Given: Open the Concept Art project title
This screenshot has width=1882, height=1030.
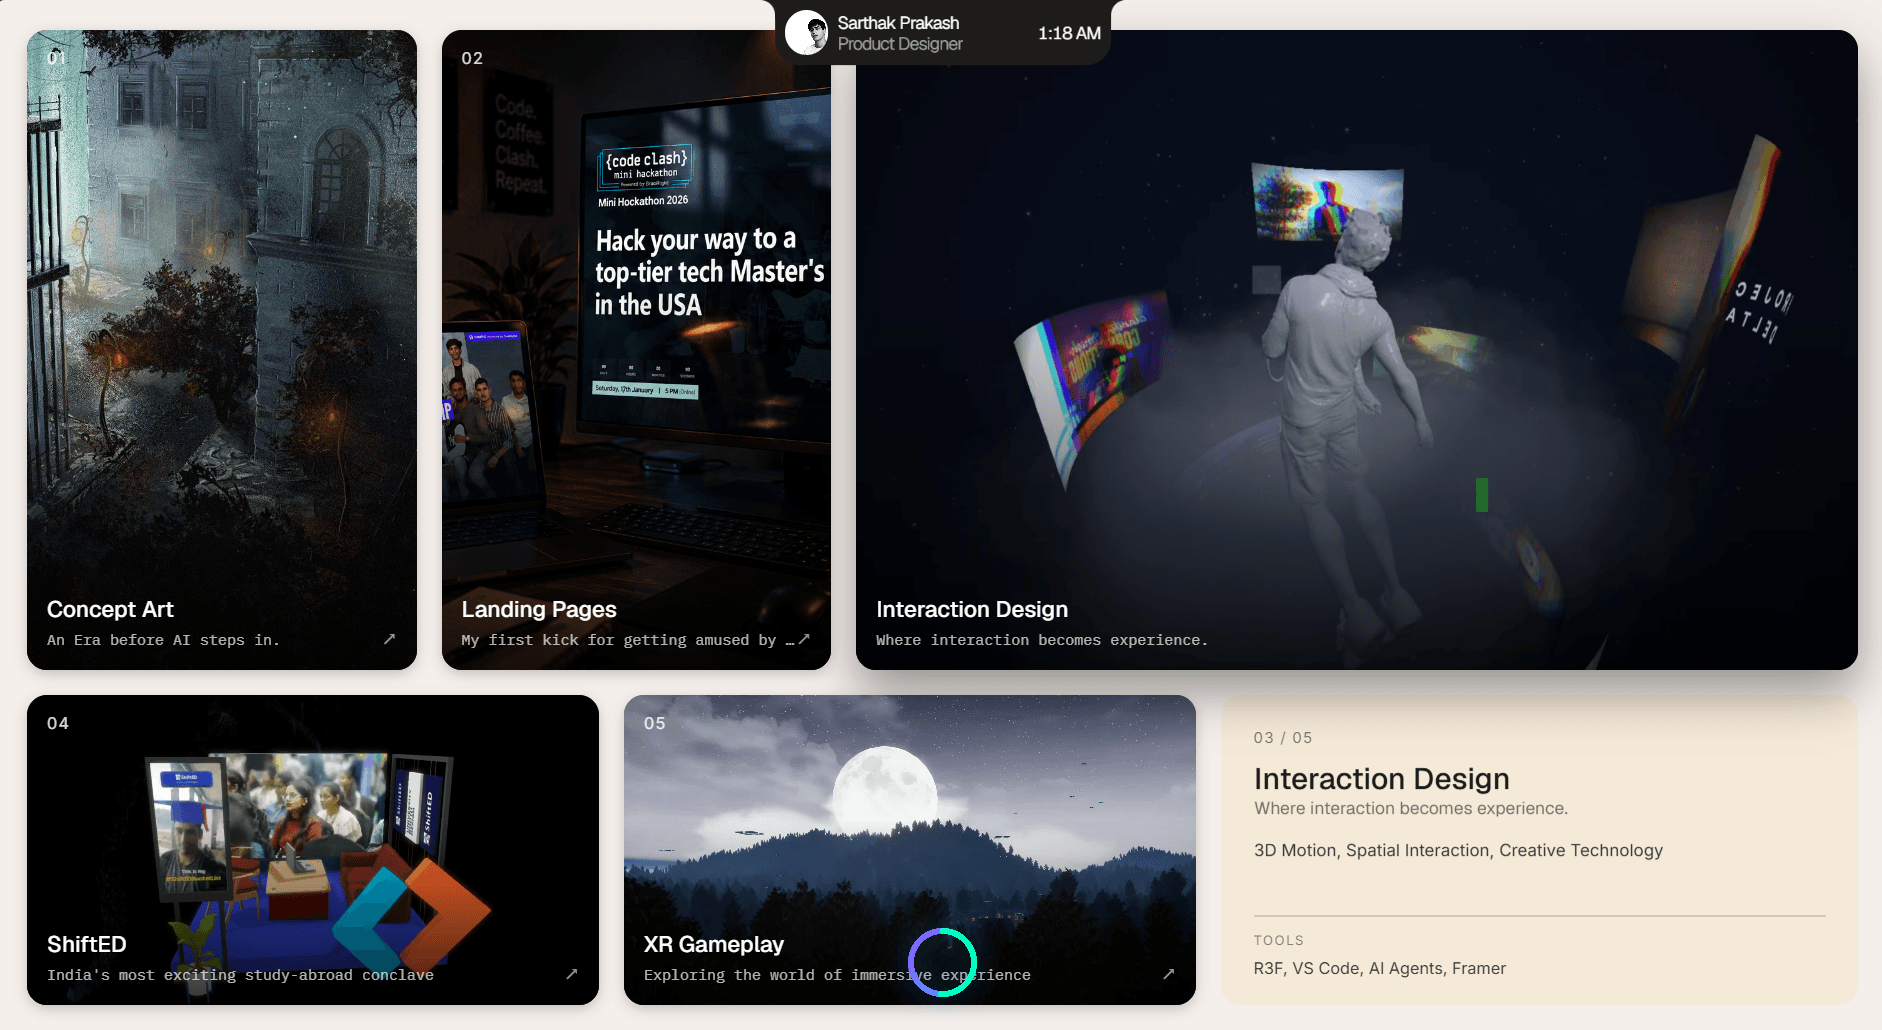Looking at the screenshot, I should [110, 609].
